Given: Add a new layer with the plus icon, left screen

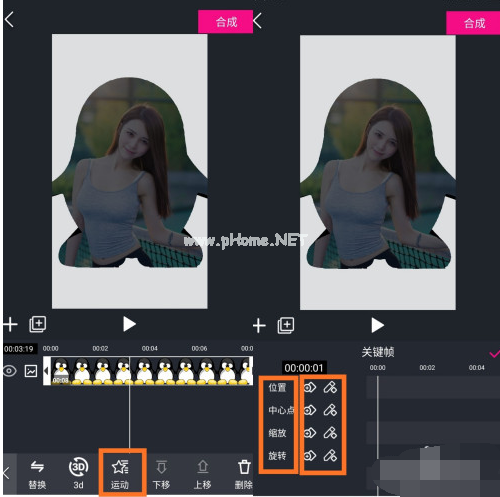Looking at the screenshot, I should [11, 324].
